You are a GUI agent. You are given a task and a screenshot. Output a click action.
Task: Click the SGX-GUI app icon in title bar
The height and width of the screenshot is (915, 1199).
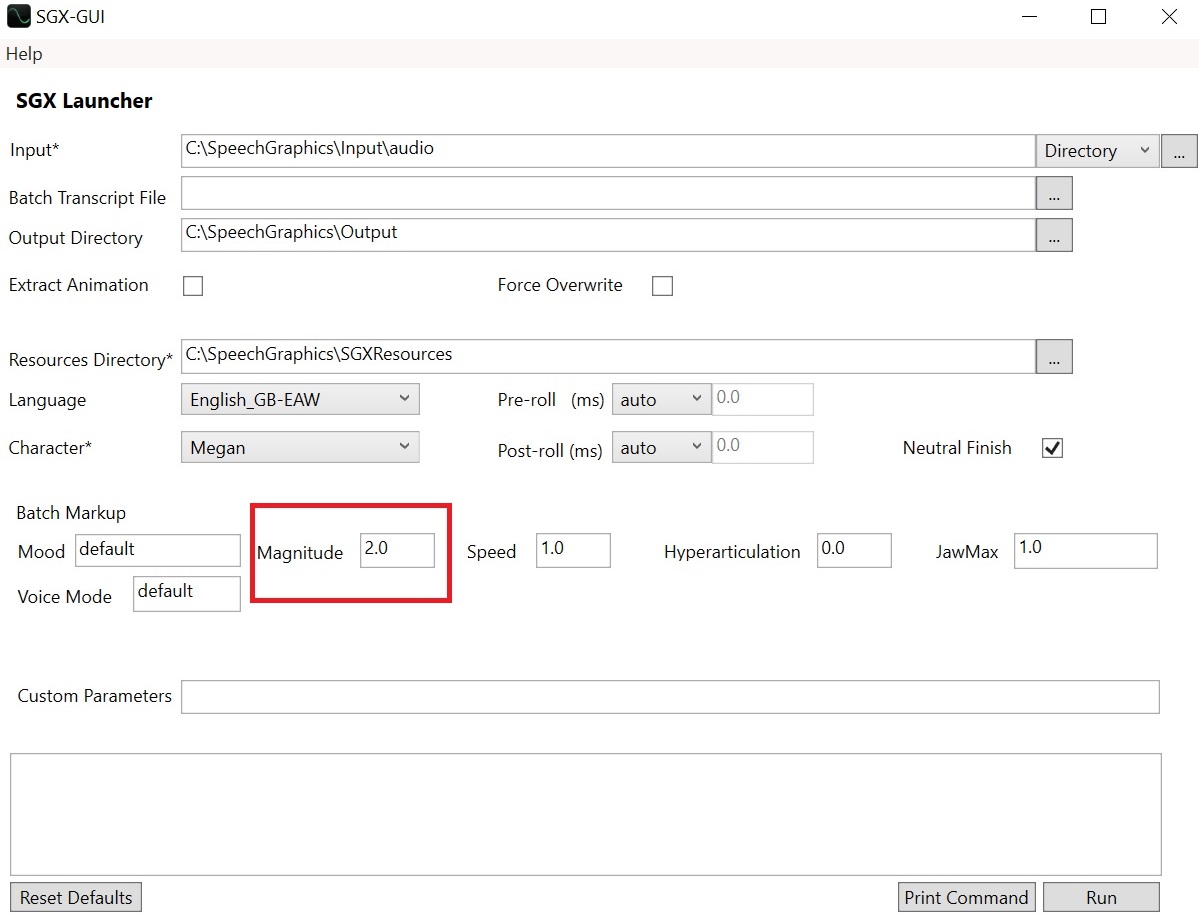[18, 17]
